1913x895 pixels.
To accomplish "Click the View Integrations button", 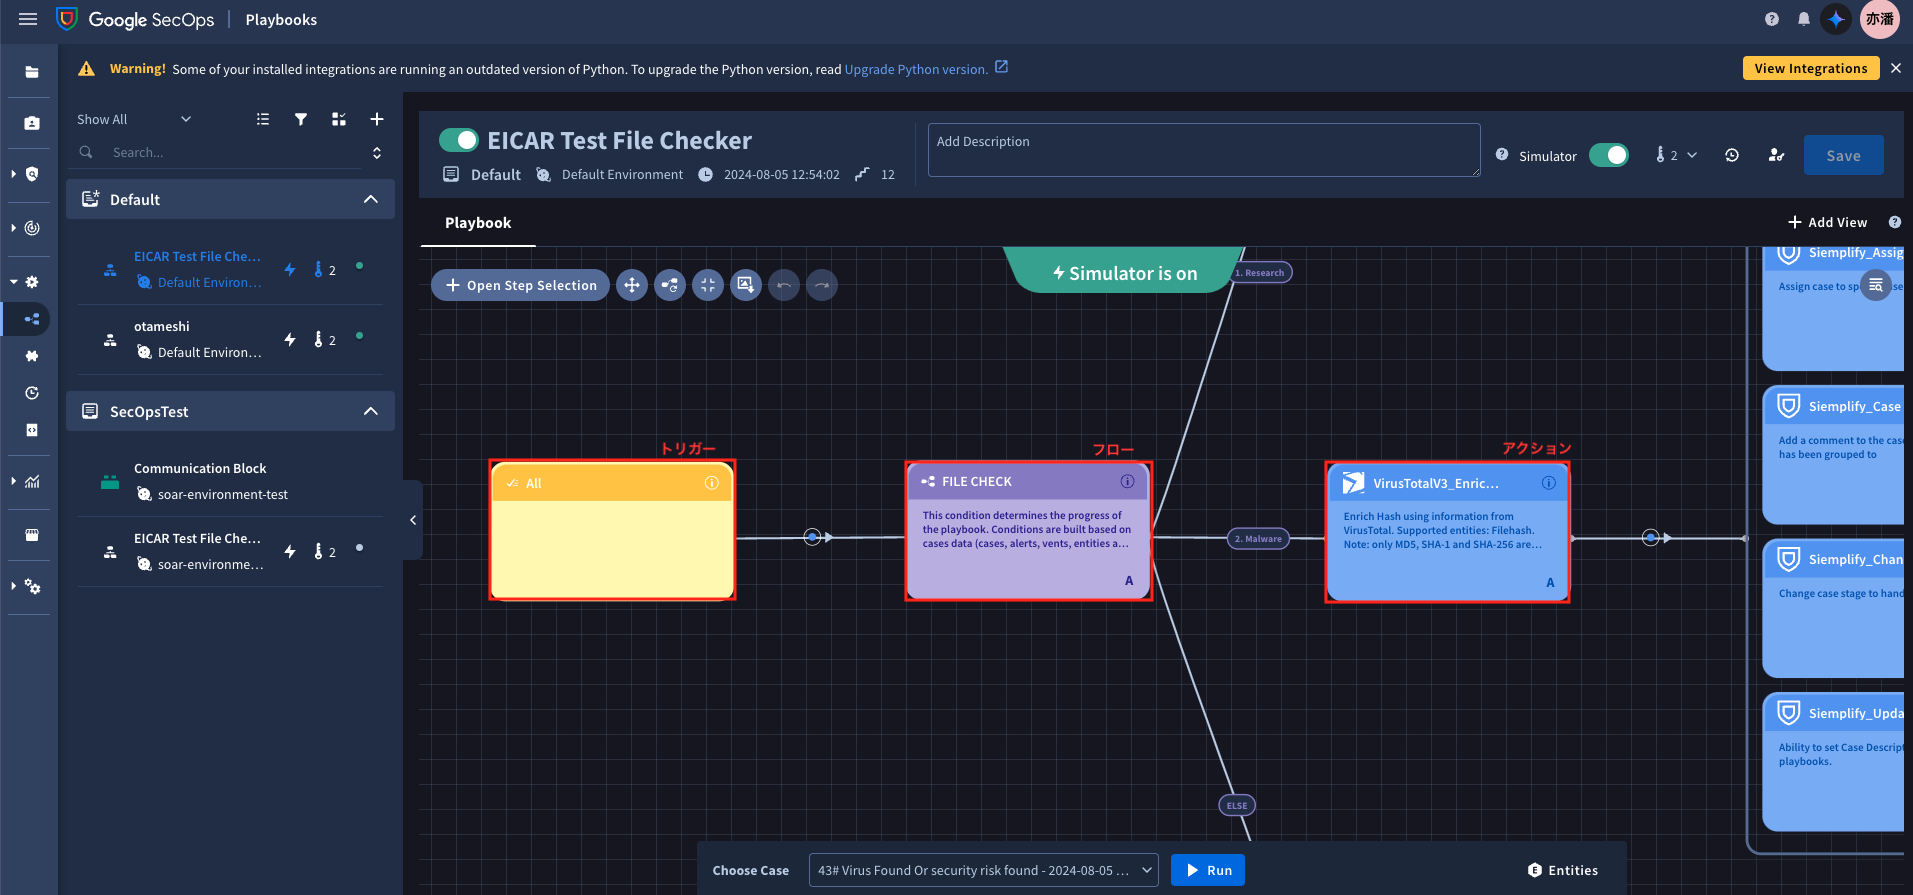I will point(1811,68).
